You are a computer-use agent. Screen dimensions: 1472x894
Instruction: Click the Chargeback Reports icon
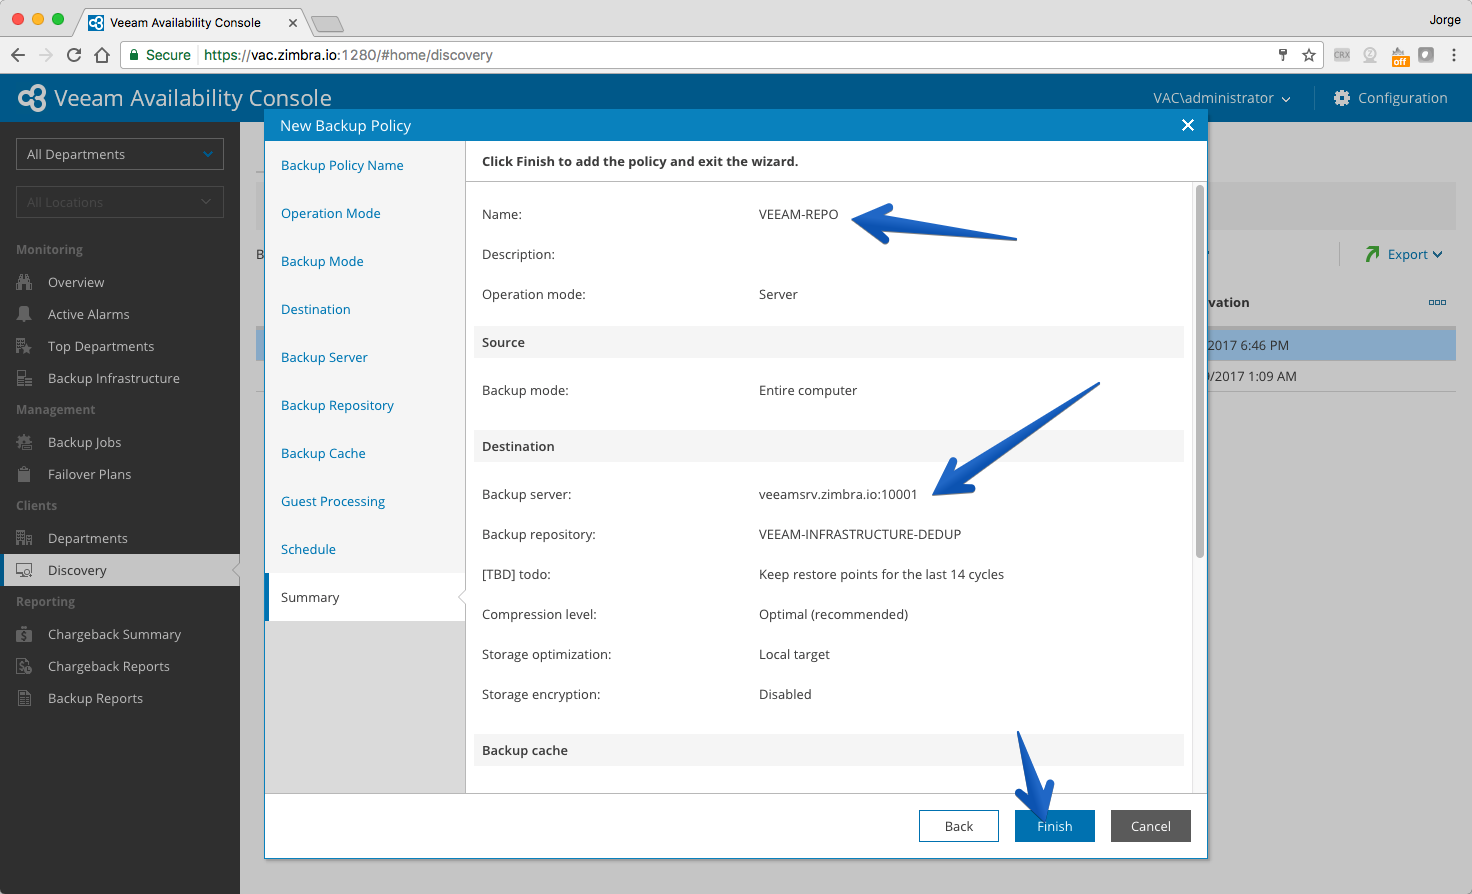click(24, 666)
